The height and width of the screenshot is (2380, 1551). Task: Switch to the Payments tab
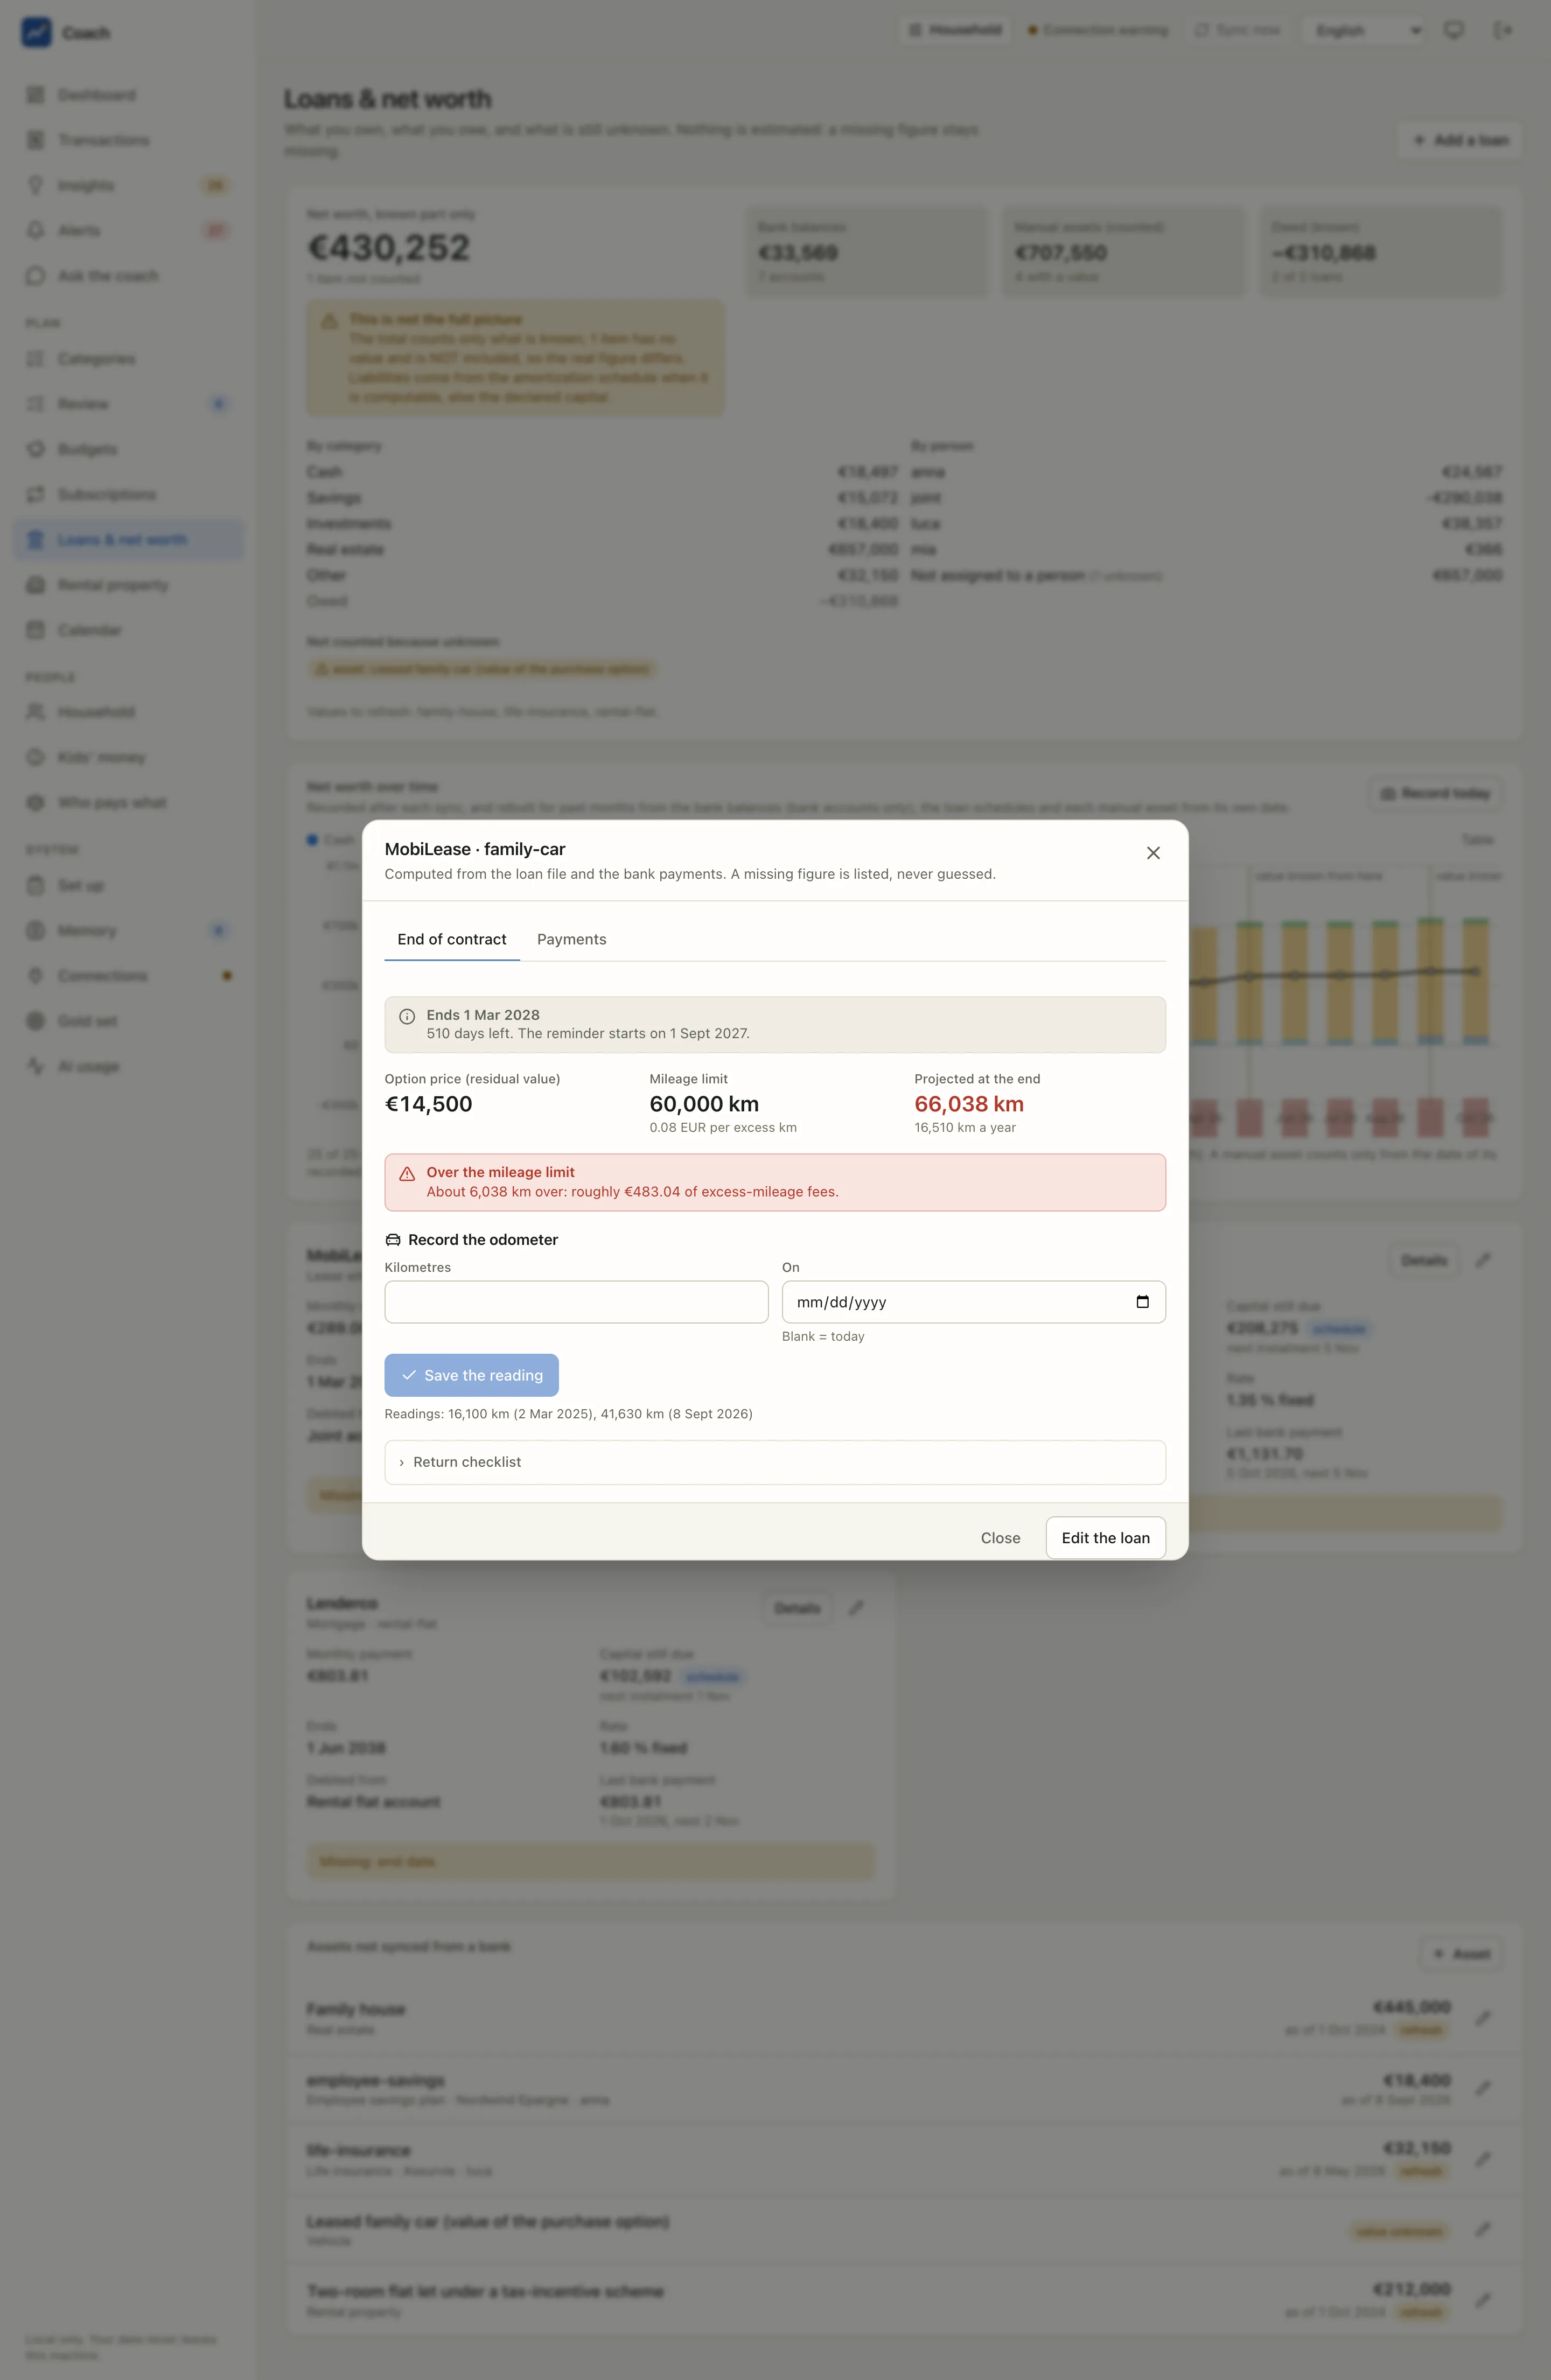[571, 939]
